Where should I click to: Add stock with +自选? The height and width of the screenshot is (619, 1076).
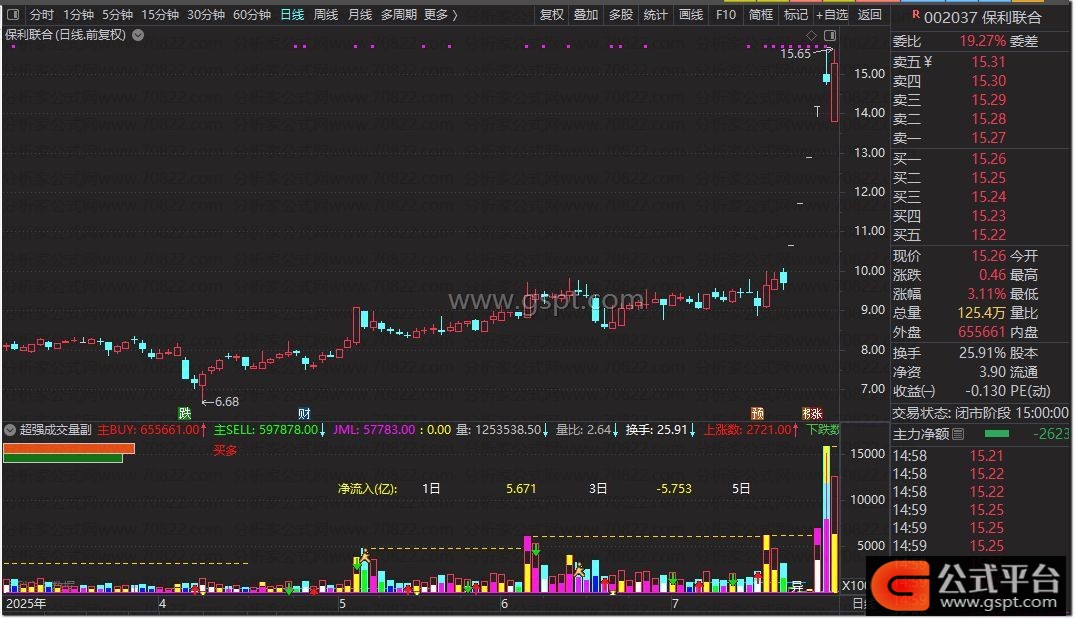832,14
